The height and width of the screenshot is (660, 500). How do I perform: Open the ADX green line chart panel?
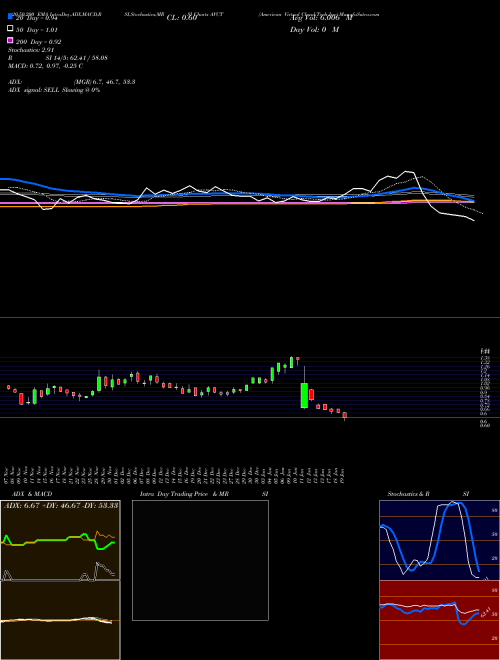(60, 540)
